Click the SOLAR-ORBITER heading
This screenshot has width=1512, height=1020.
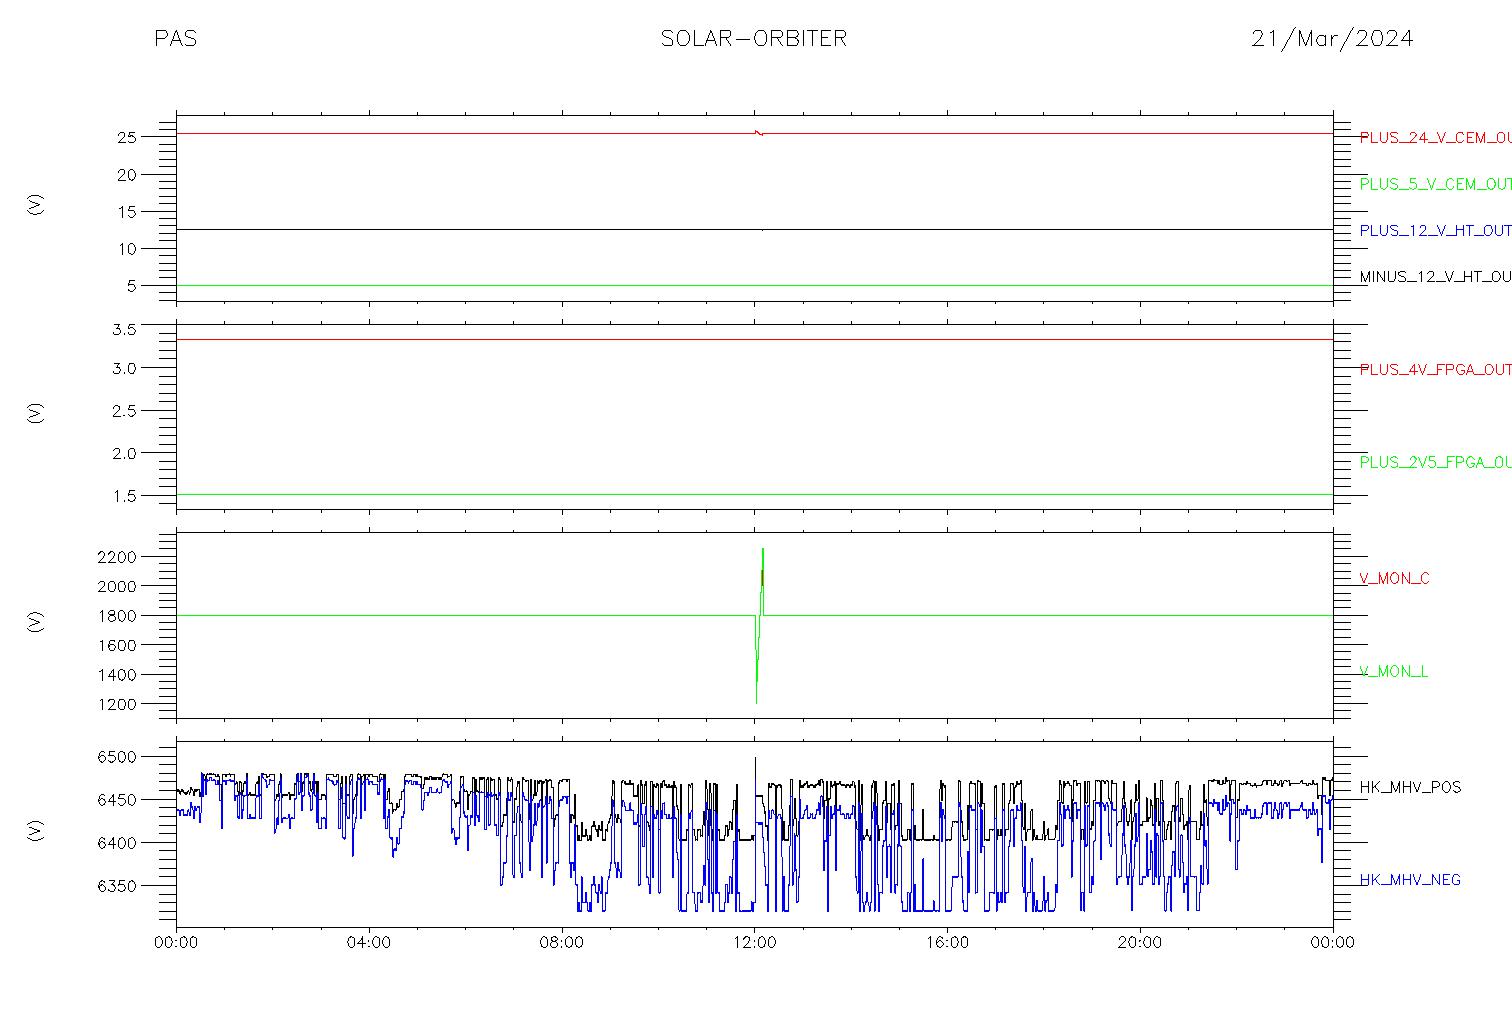point(754,39)
